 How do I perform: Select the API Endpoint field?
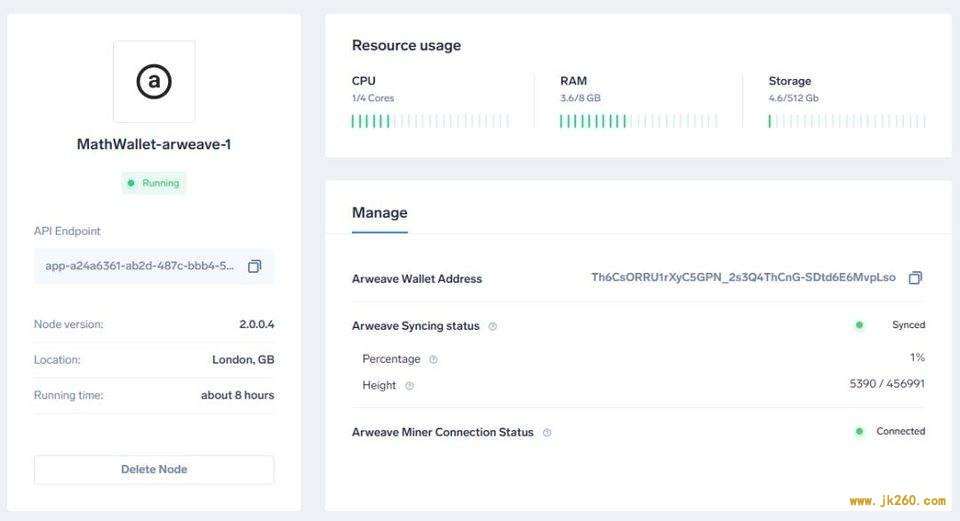154,266
